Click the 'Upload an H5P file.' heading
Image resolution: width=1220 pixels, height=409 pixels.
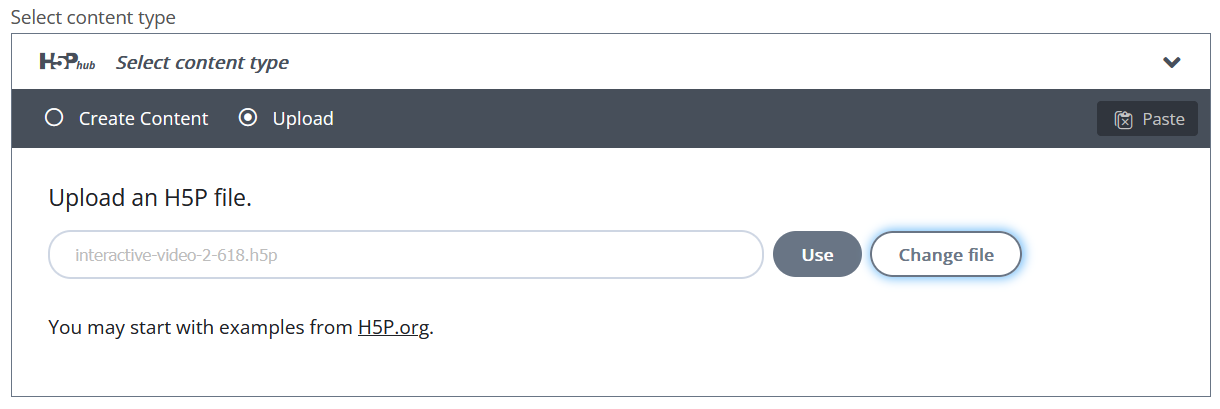(150, 198)
